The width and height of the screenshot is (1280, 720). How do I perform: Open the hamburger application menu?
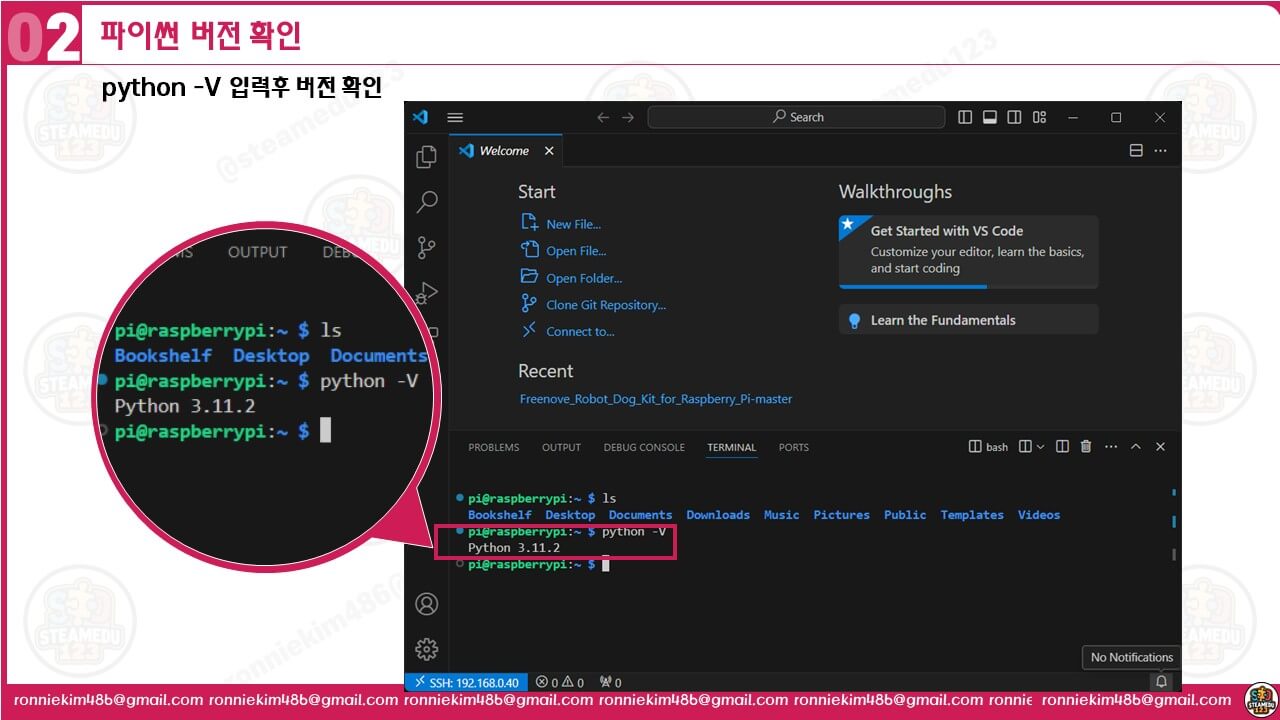tap(455, 117)
